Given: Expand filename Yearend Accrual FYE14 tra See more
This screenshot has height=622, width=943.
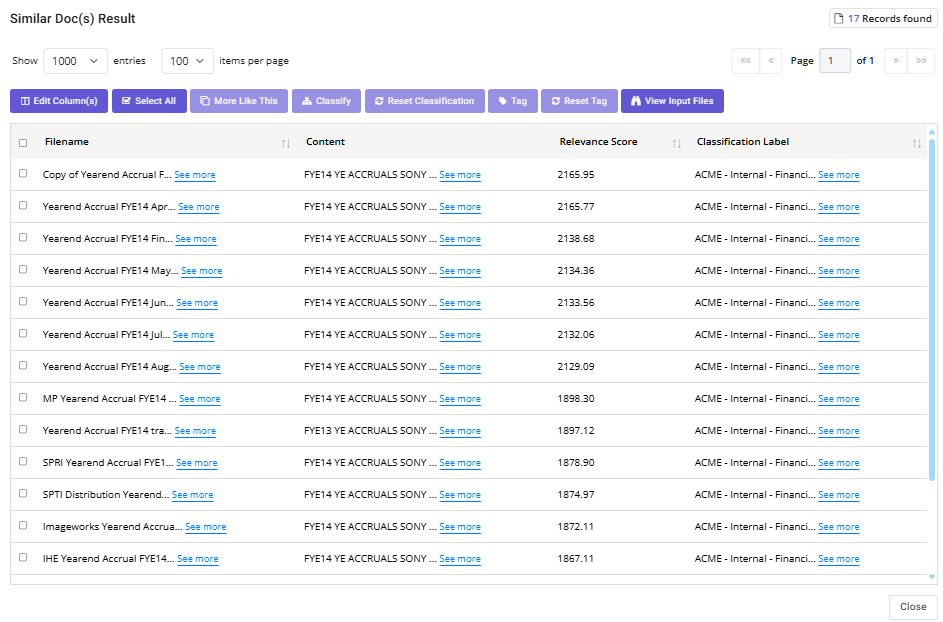Looking at the screenshot, I should tap(195, 431).
